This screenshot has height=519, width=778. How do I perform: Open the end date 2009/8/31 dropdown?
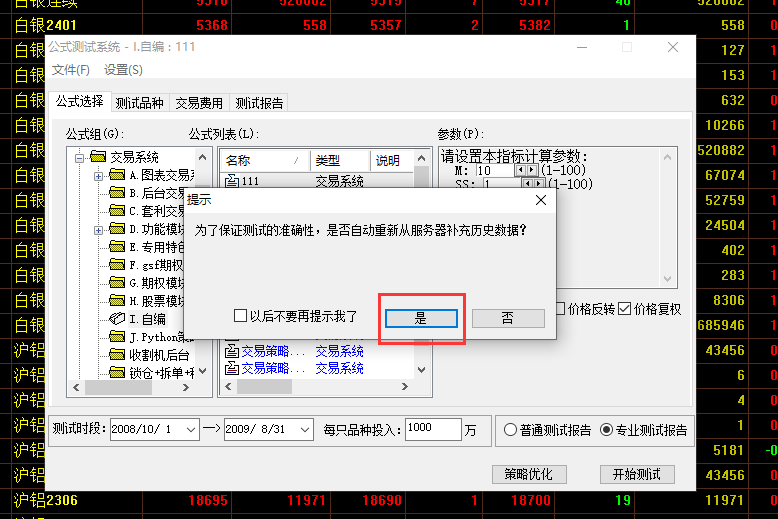click(305, 430)
